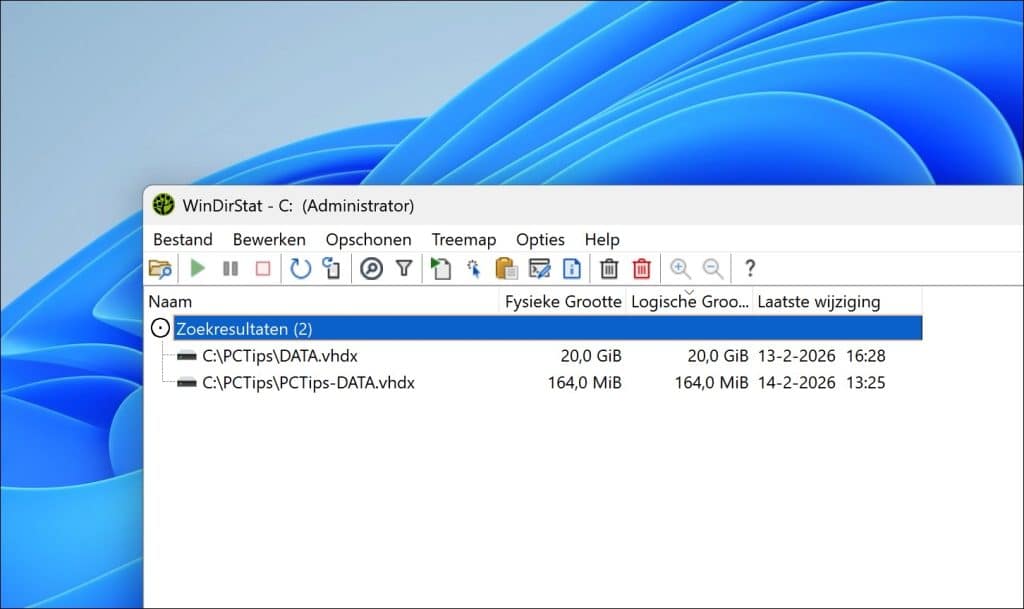Click the WinDirStat - C: (Administrator) title text
This screenshot has width=1024, height=609.
298,206
